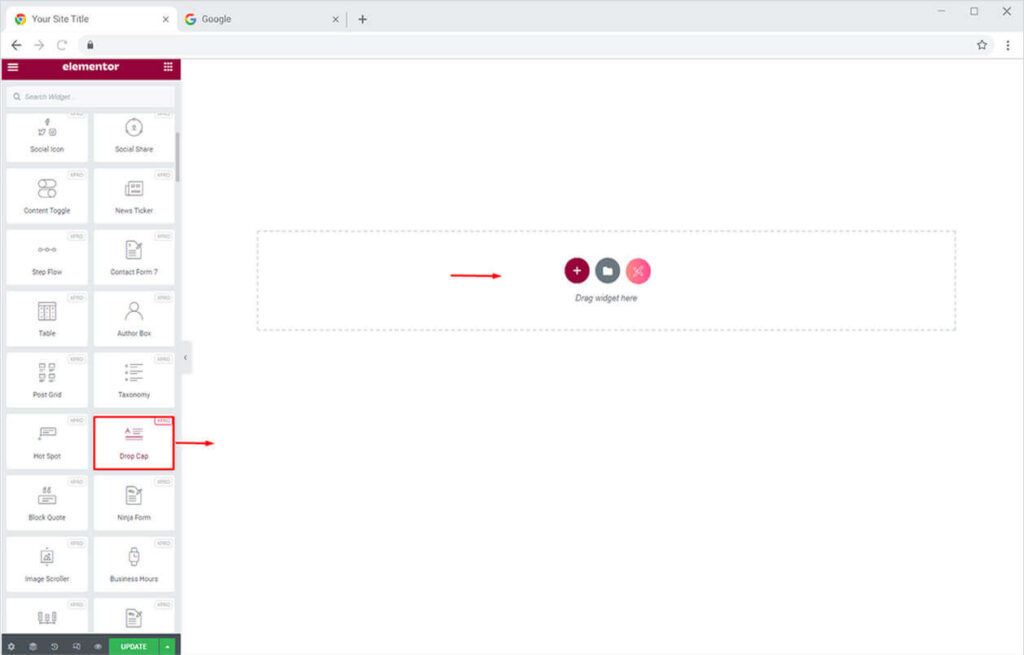Open page settings gear in bottom bar

click(12, 646)
